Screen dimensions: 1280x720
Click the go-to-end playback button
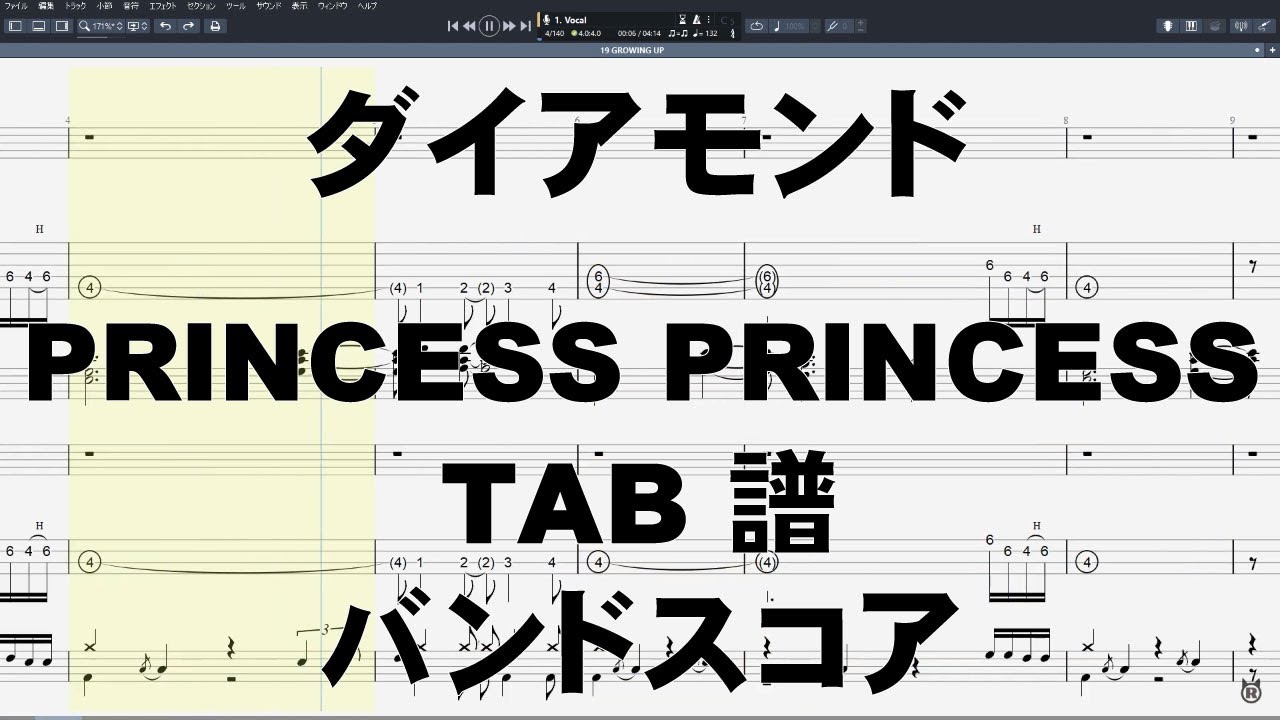[524, 25]
